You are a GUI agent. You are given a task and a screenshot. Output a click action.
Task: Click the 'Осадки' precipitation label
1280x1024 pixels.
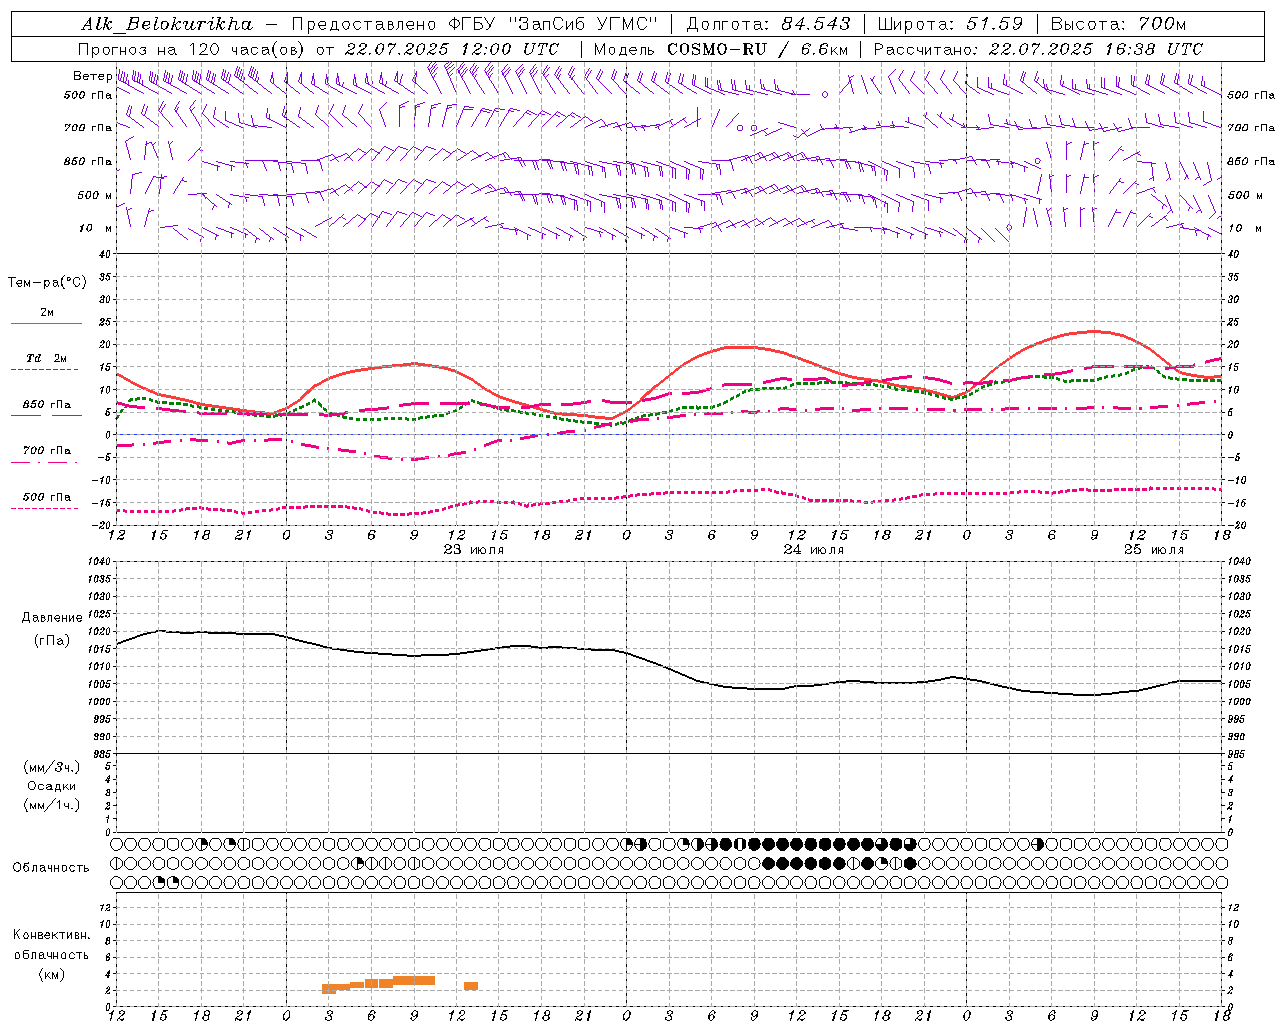(x=52, y=786)
